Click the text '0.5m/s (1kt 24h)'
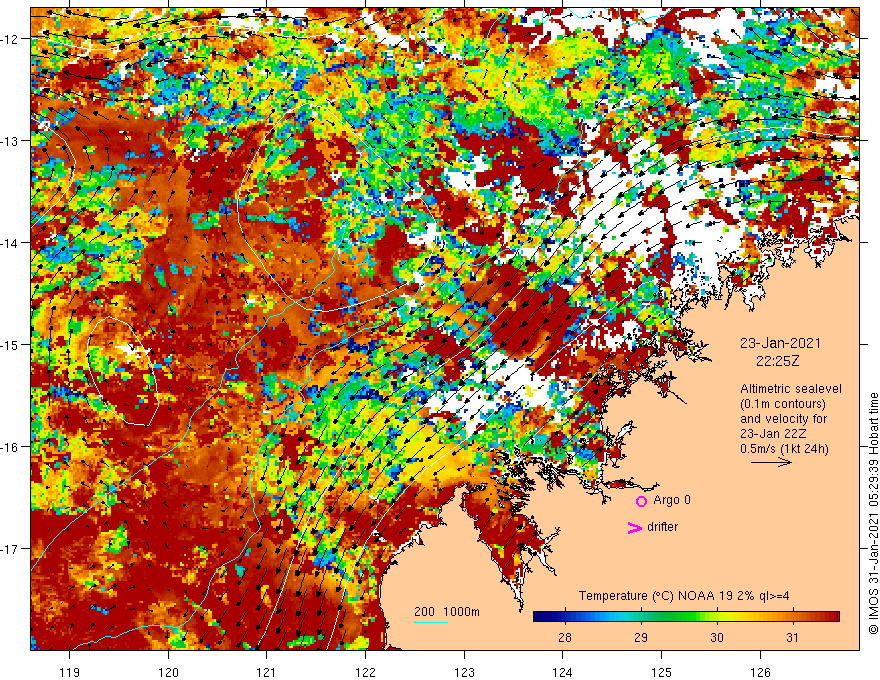 point(784,449)
